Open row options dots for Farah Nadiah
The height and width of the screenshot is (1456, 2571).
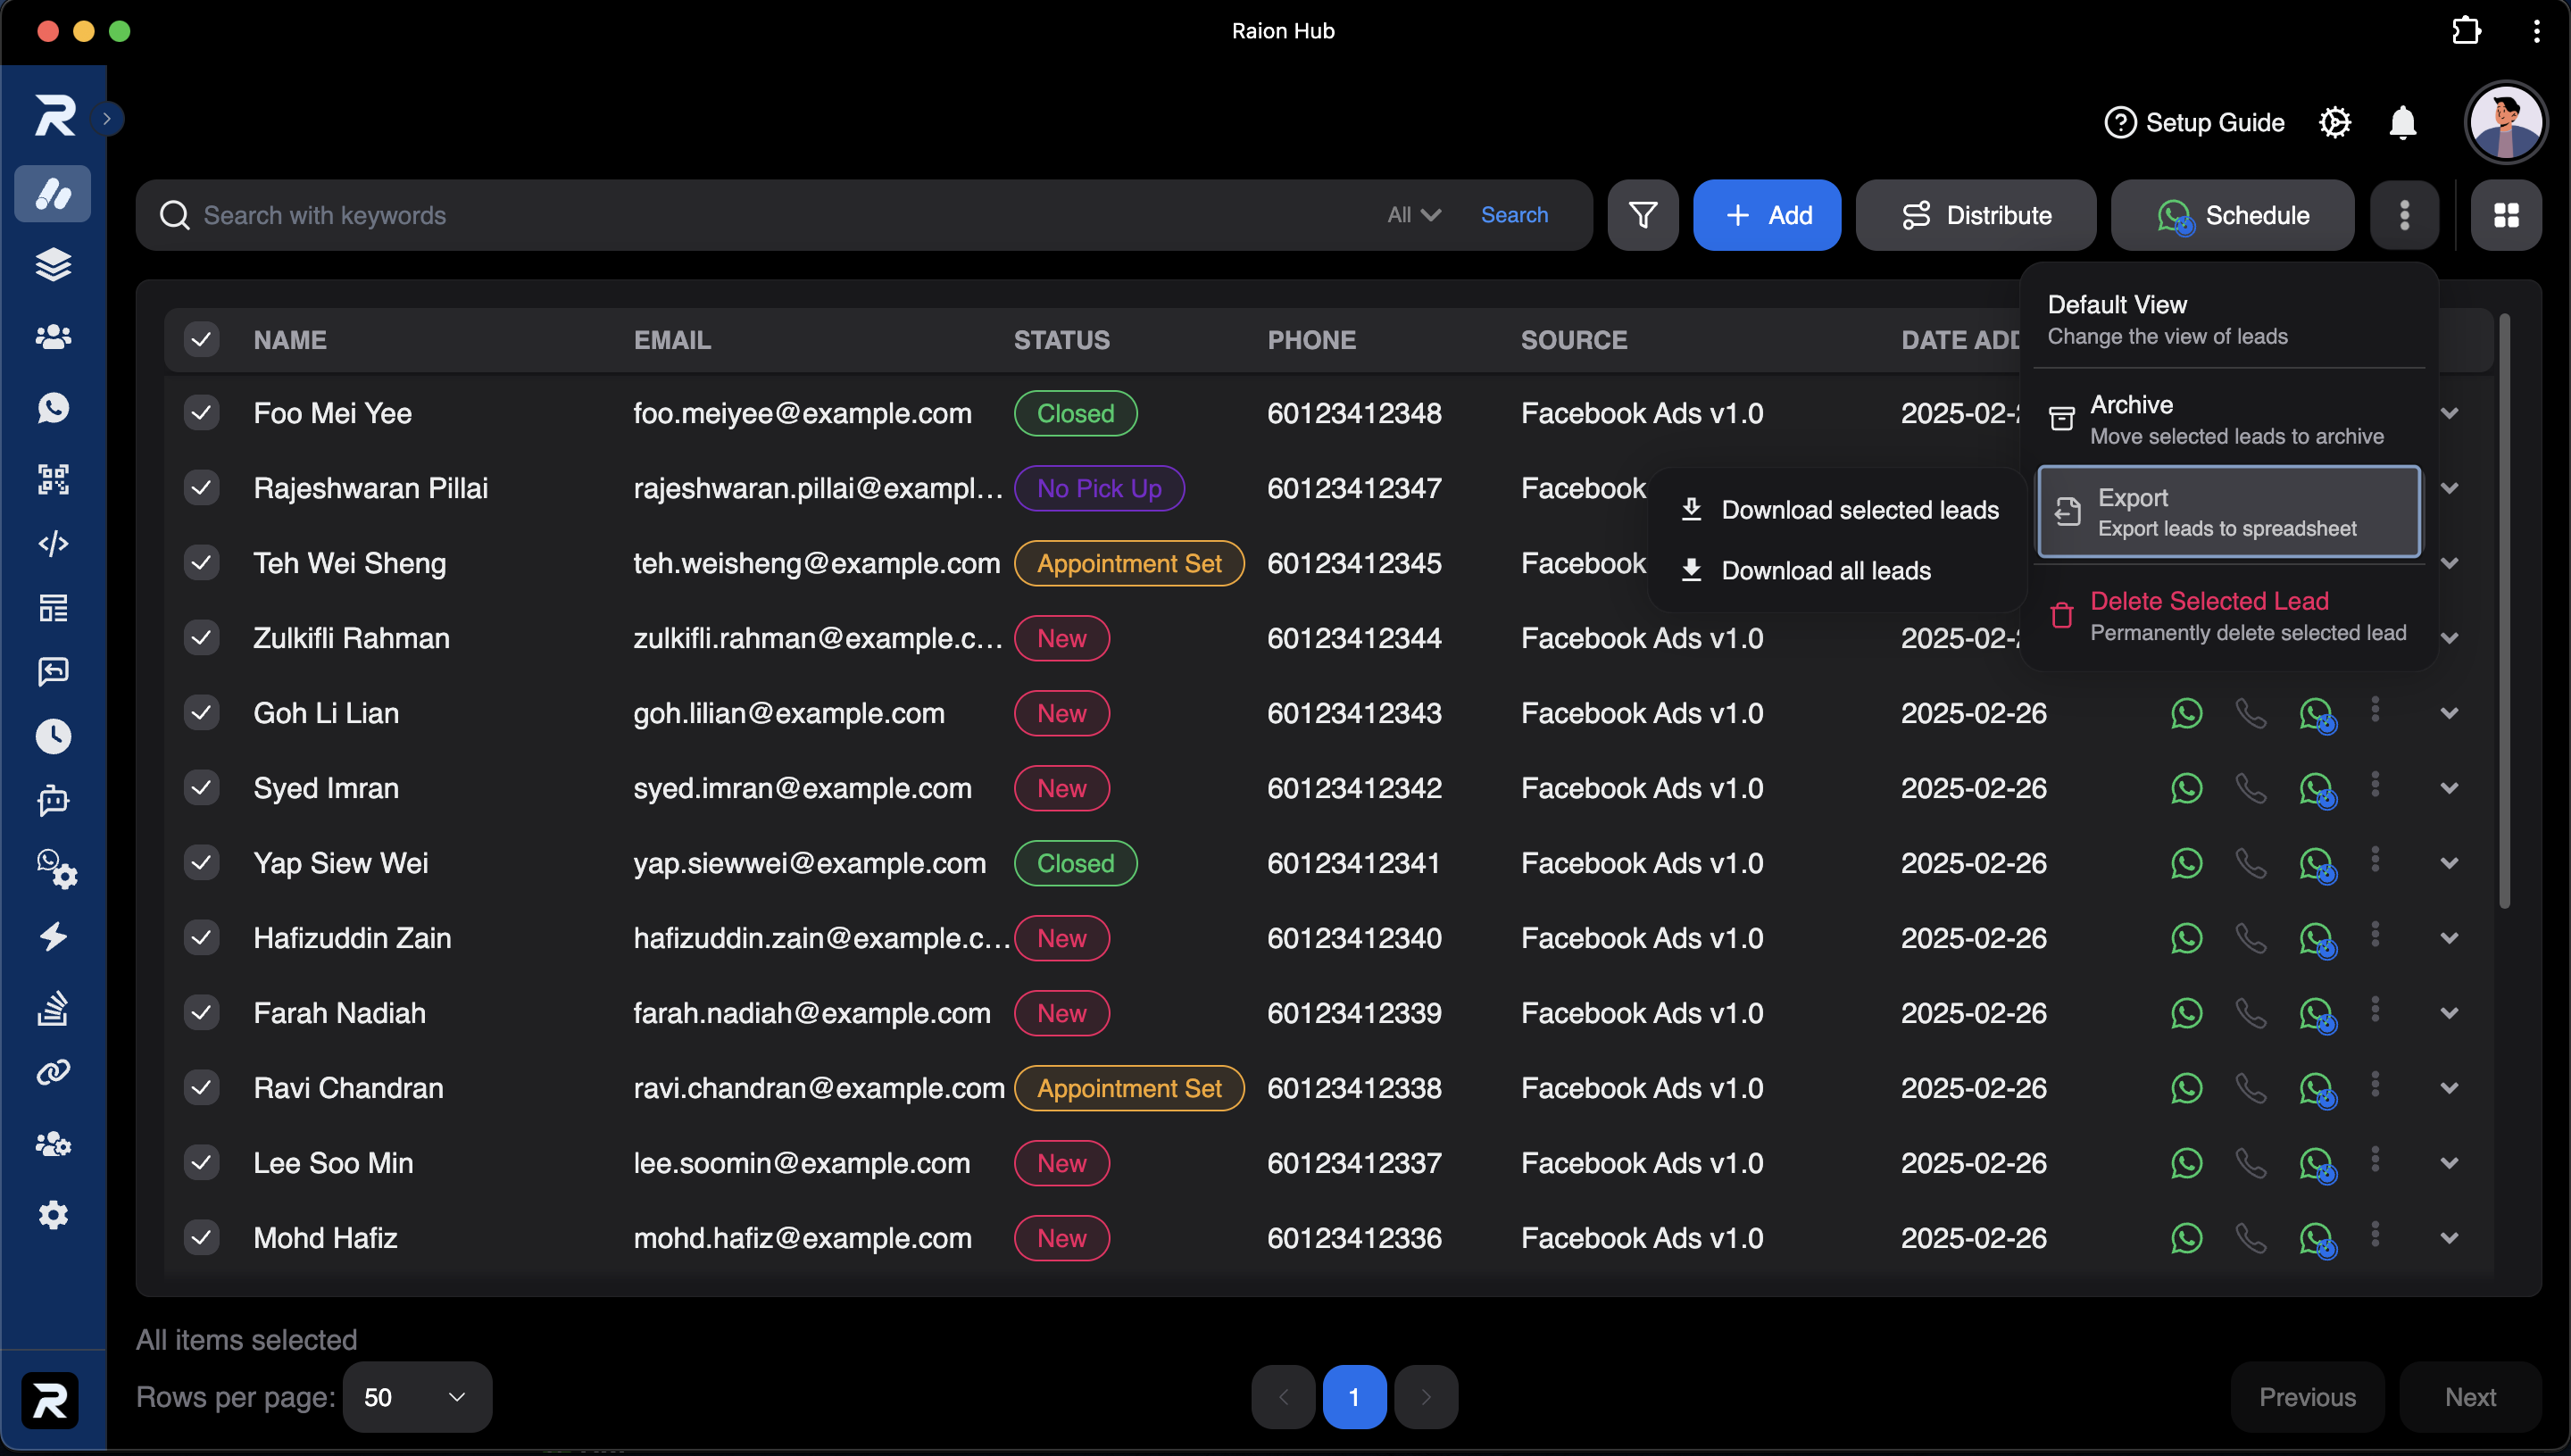click(2374, 1010)
